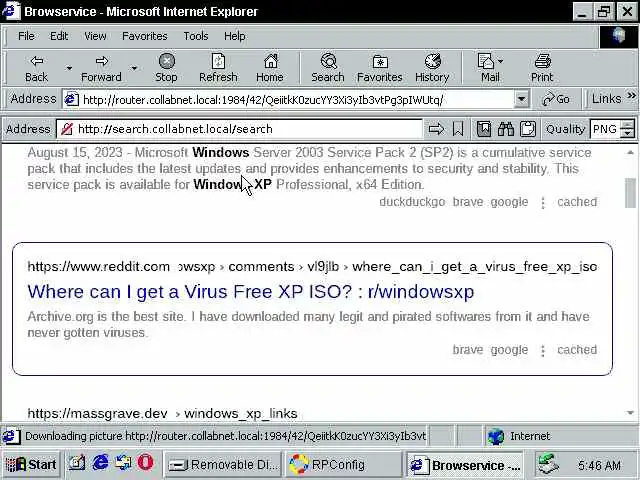The image size is (640, 480).
Task: Open the View menu
Action: coord(95,36)
